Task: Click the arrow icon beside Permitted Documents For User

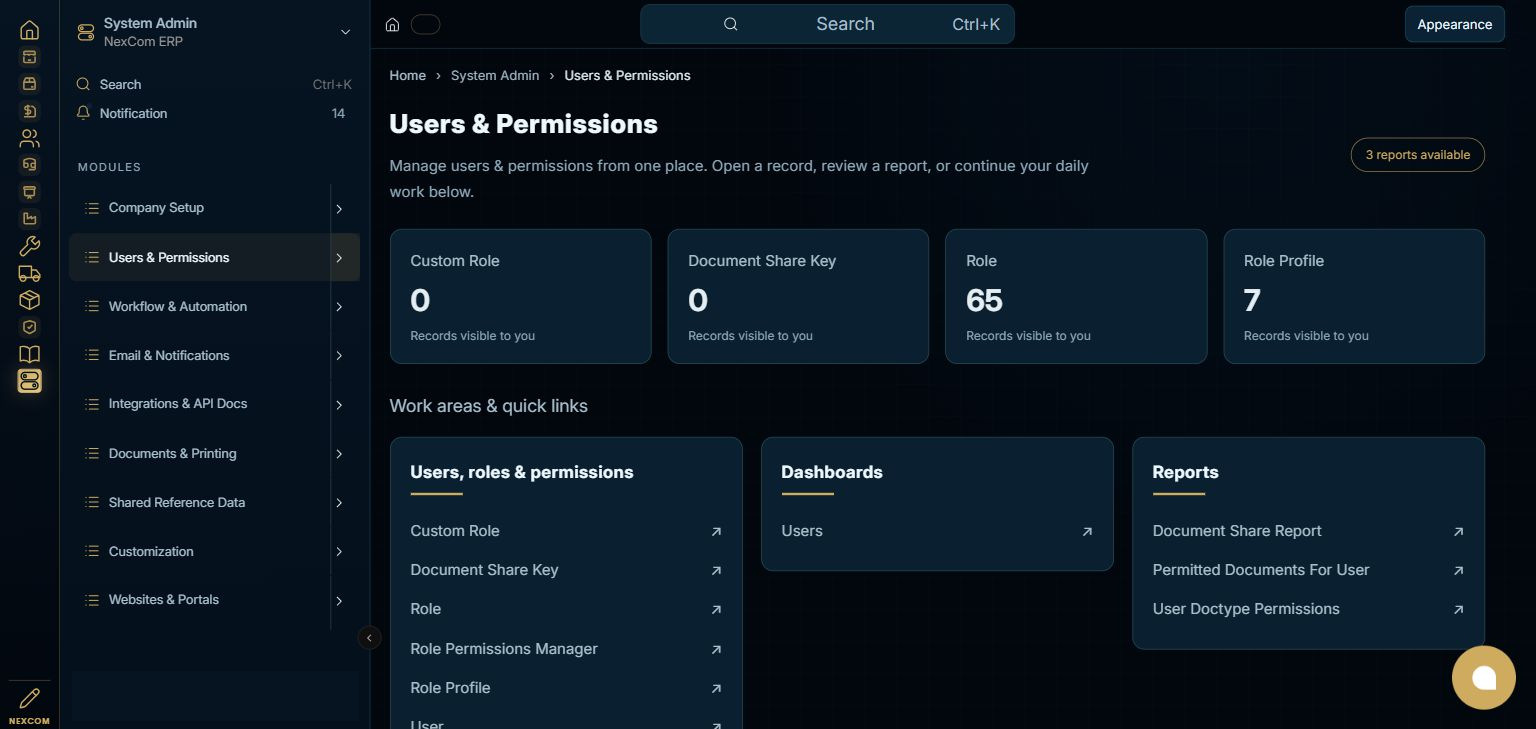Action: (1458, 571)
